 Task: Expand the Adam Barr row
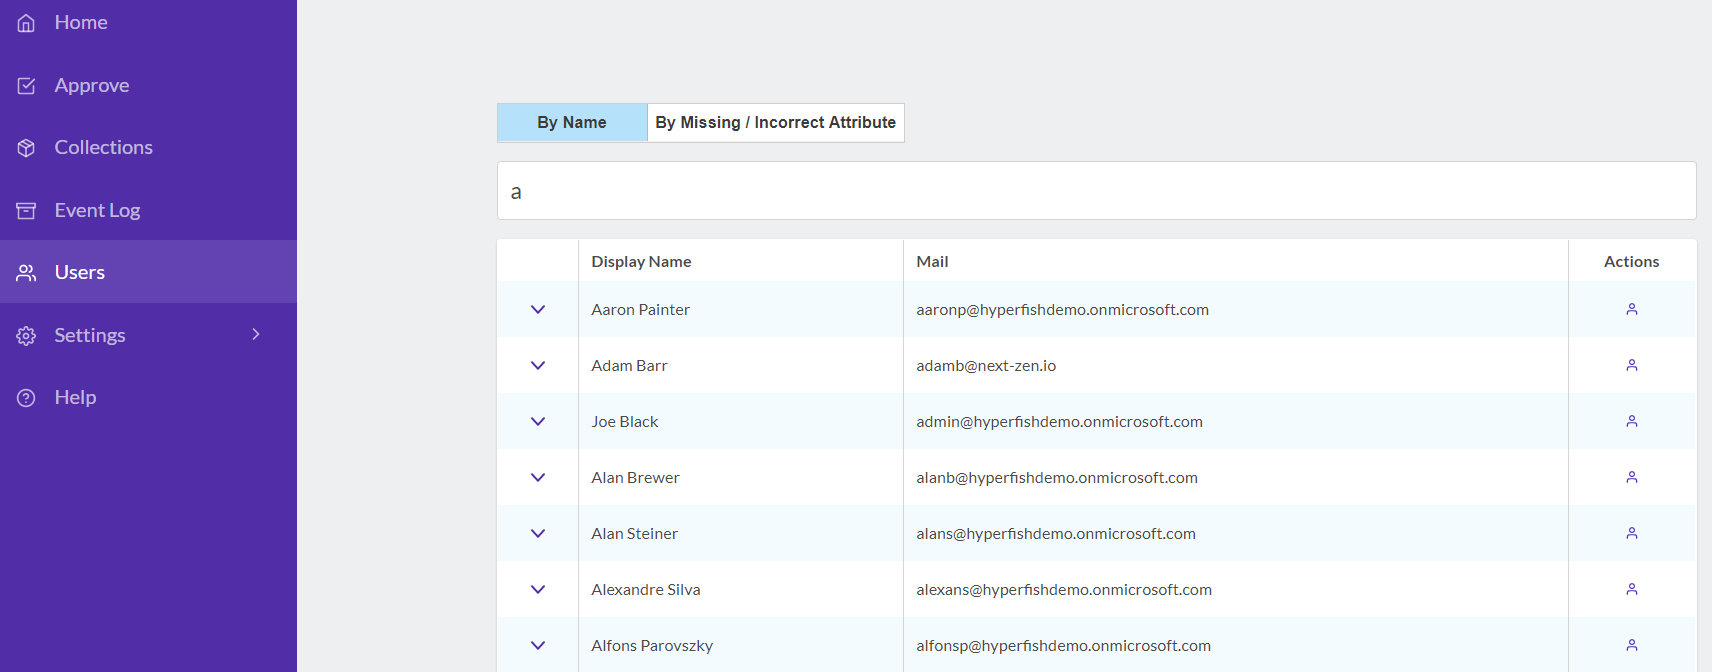pyautogui.click(x=538, y=366)
